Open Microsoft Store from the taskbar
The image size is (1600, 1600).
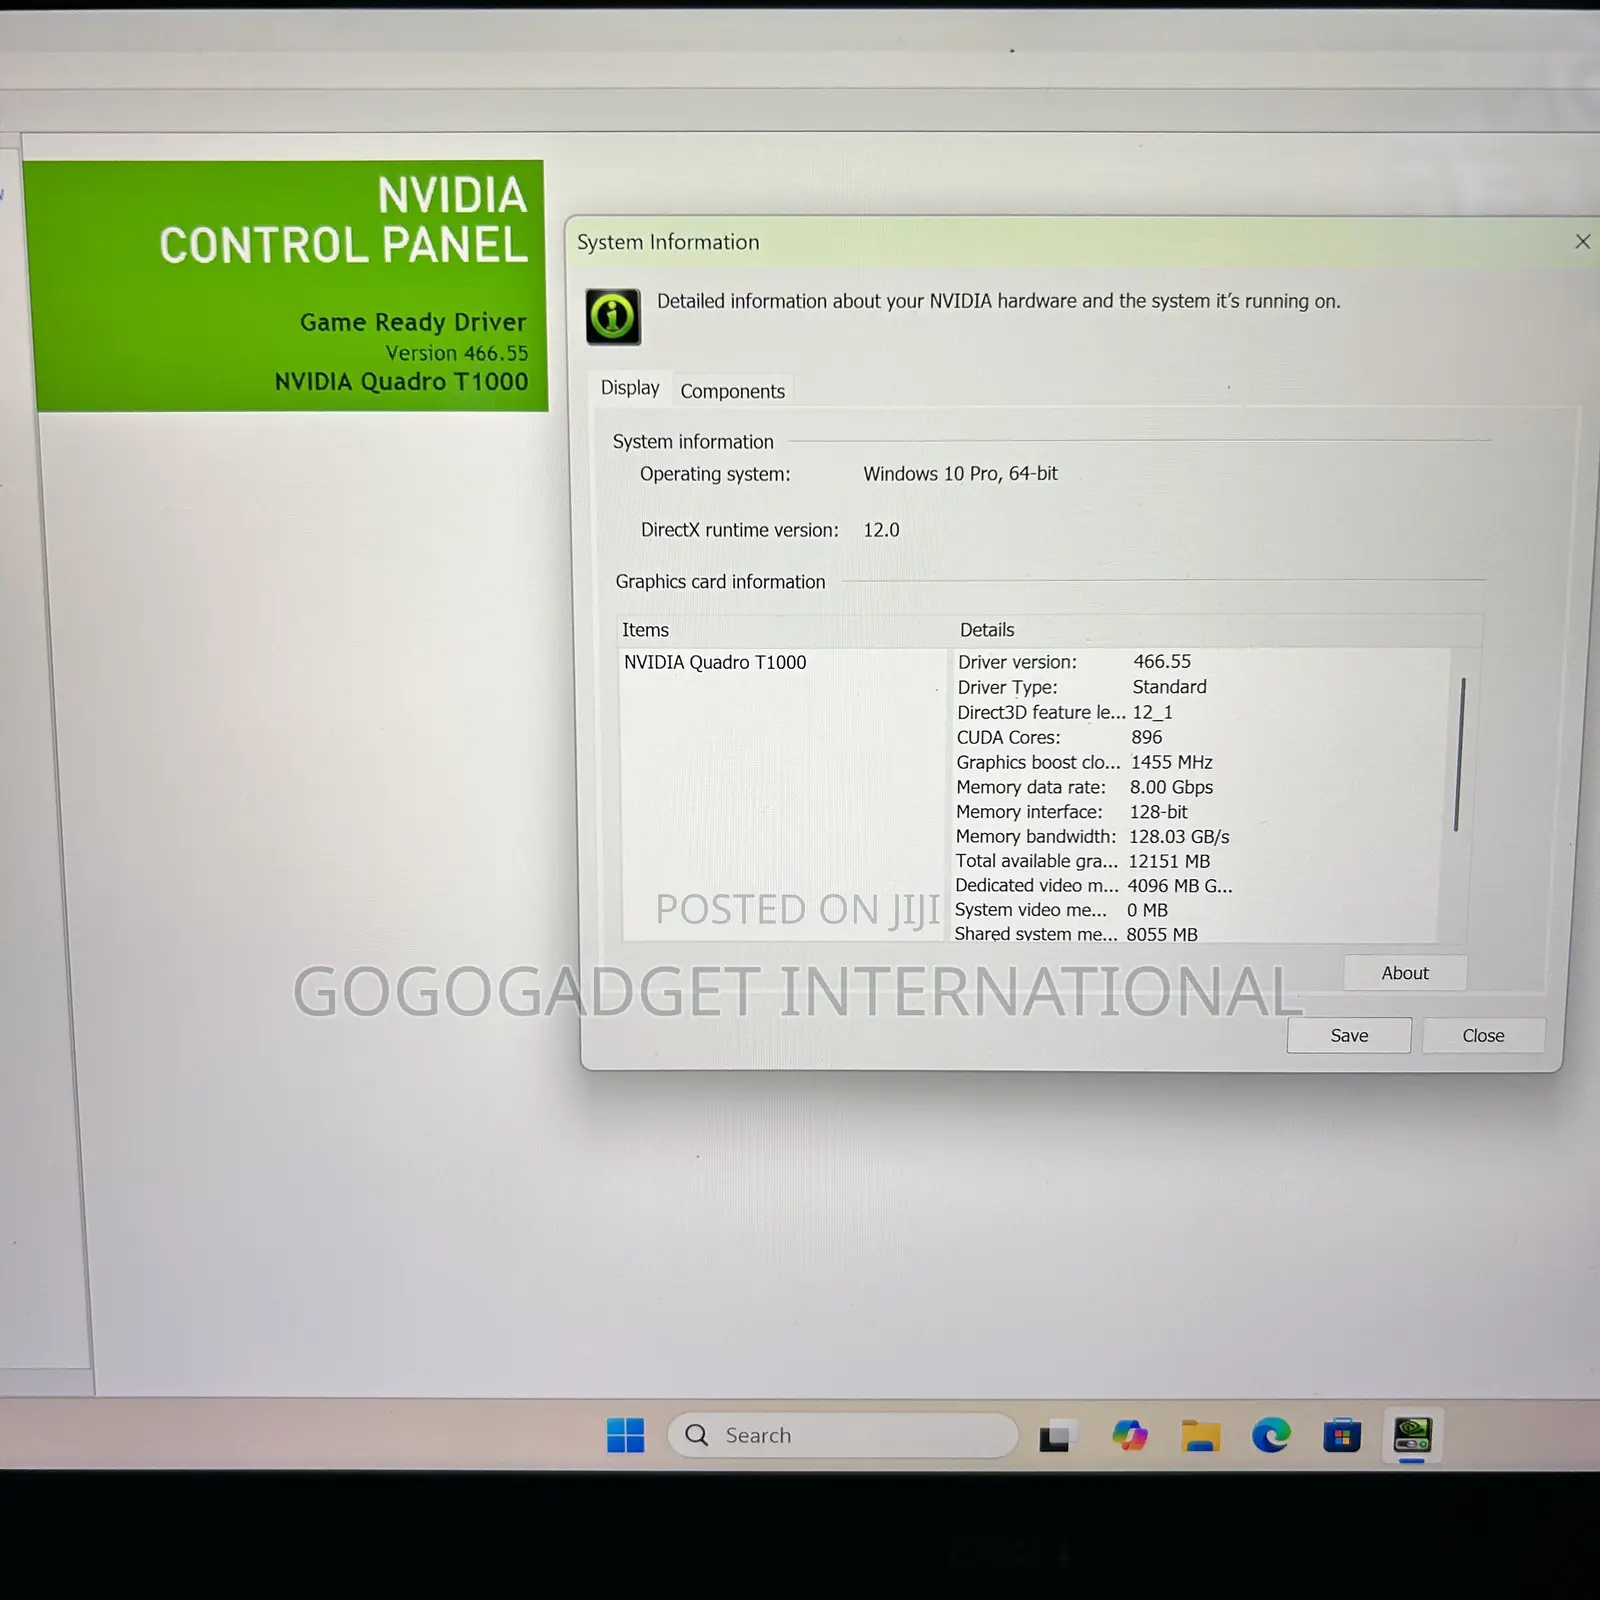tap(1342, 1436)
